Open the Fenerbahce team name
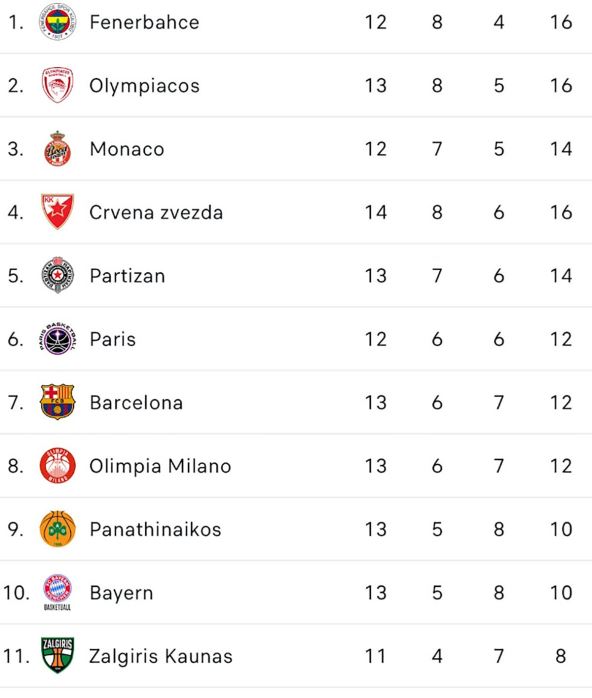The width and height of the screenshot is (592, 698). click(x=144, y=22)
